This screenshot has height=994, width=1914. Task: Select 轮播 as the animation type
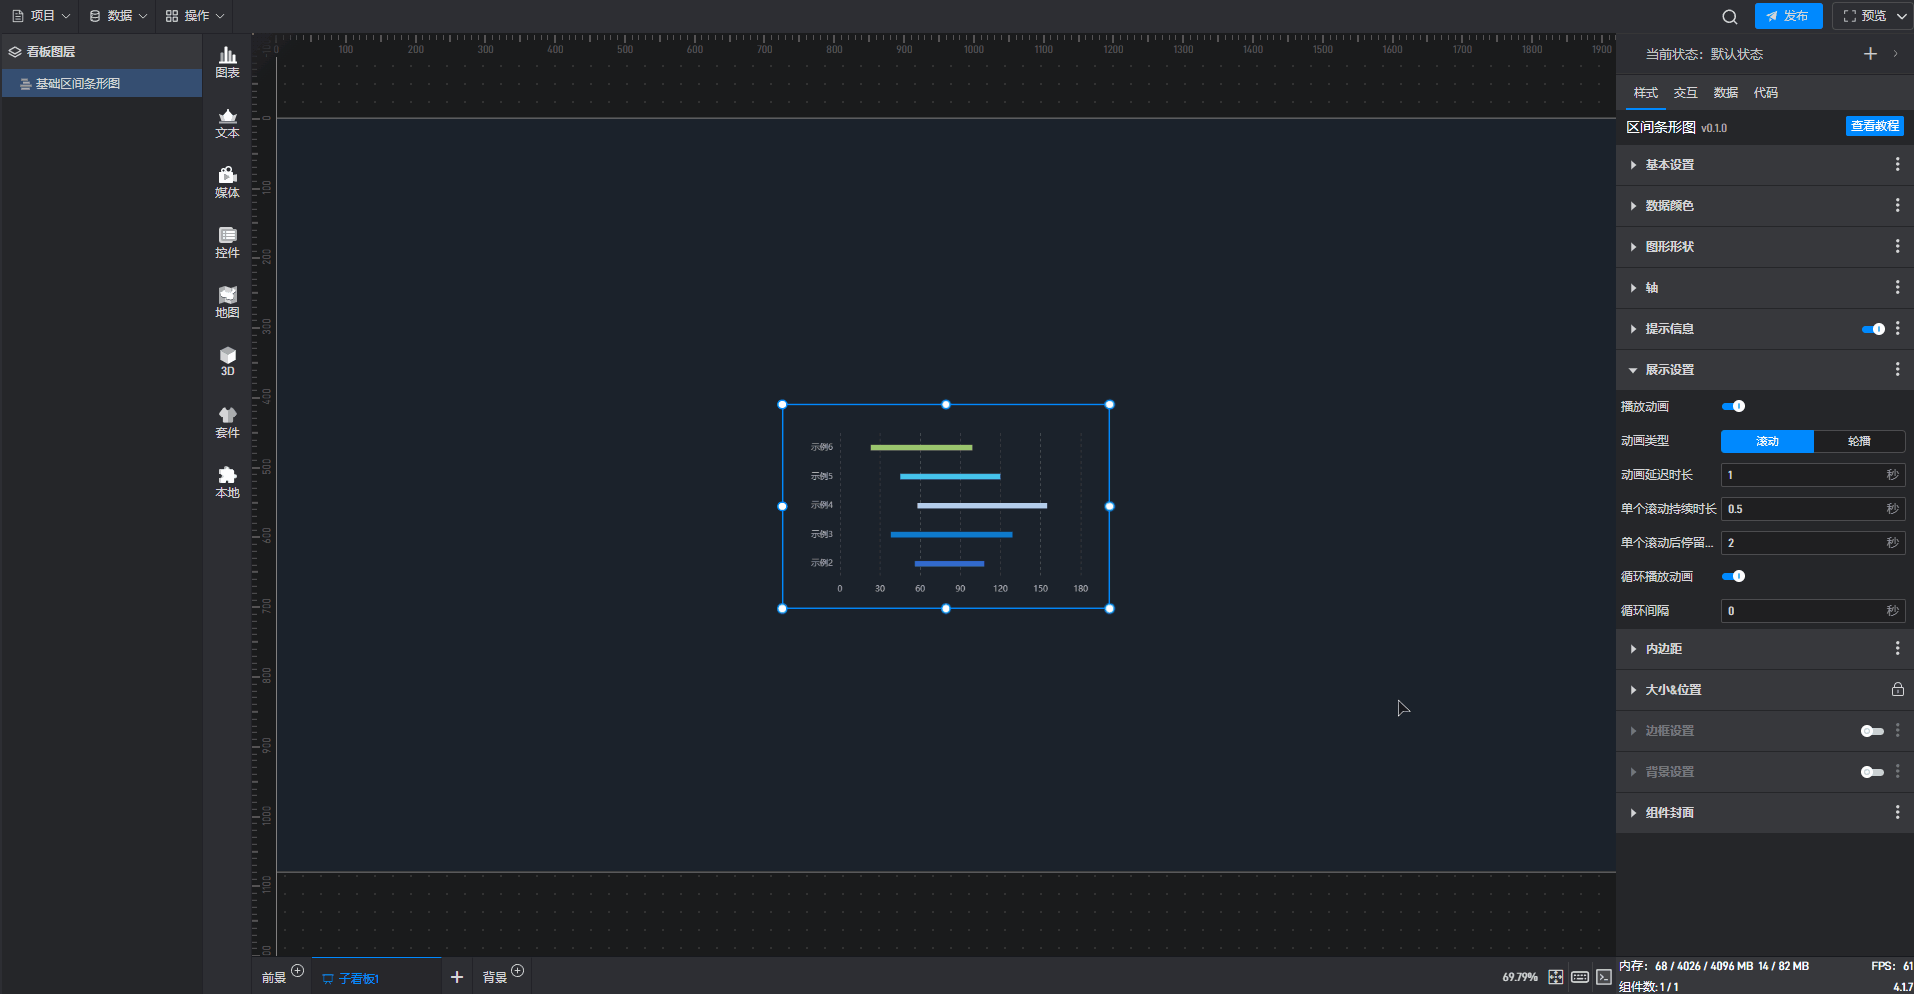pyautogui.click(x=1859, y=441)
